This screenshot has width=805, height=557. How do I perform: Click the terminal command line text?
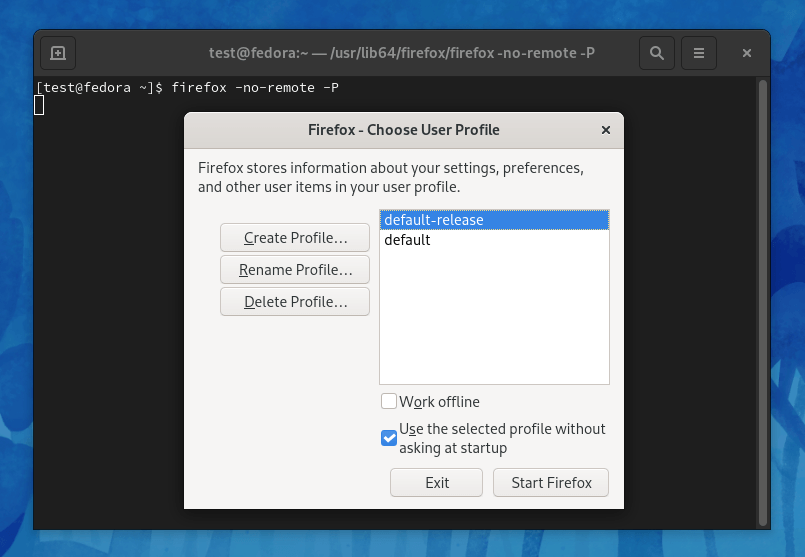tap(187, 87)
